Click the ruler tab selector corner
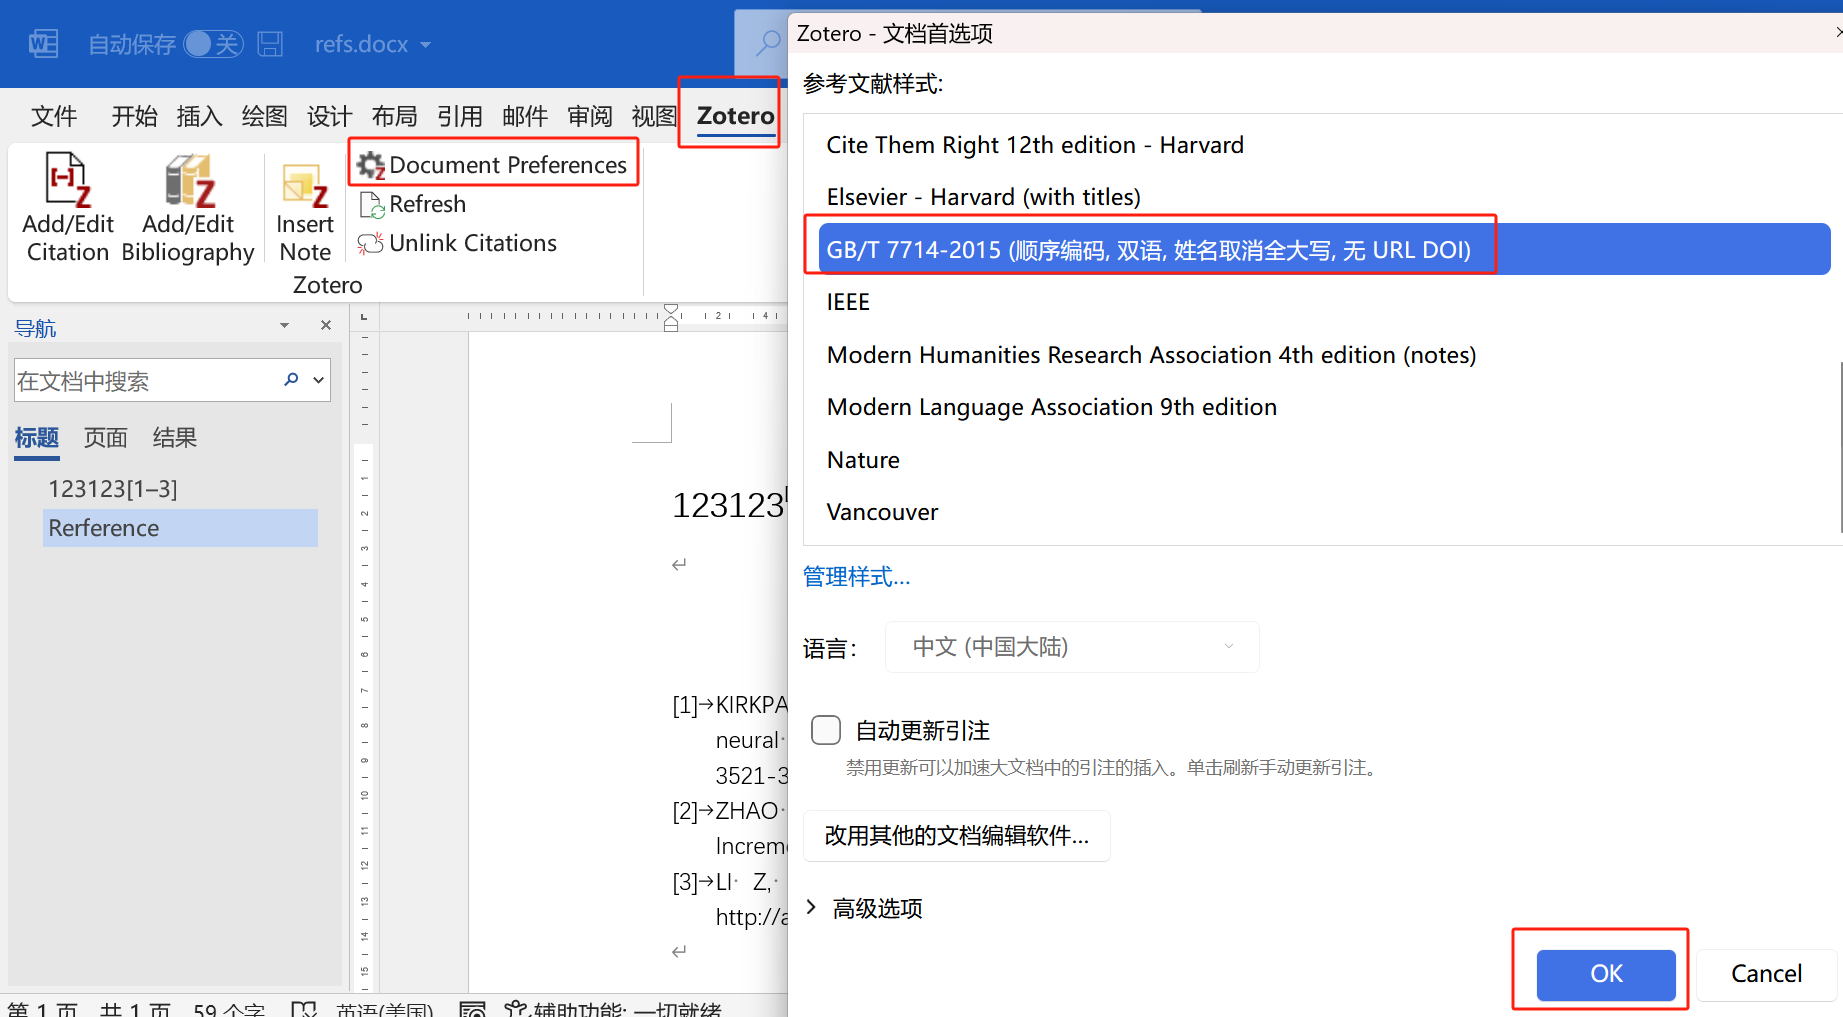The width and height of the screenshot is (1843, 1017). pyautogui.click(x=364, y=317)
